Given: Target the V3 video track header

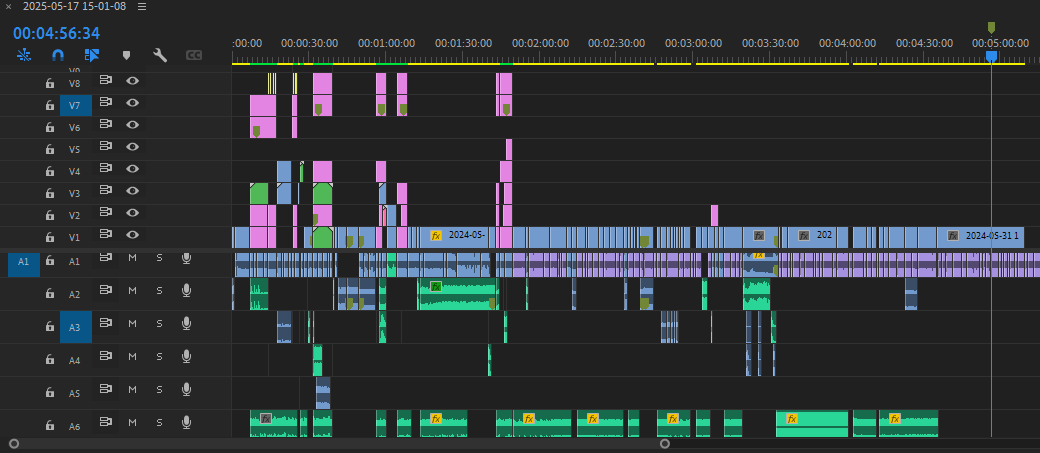Looking at the screenshot, I should [75, 193].
